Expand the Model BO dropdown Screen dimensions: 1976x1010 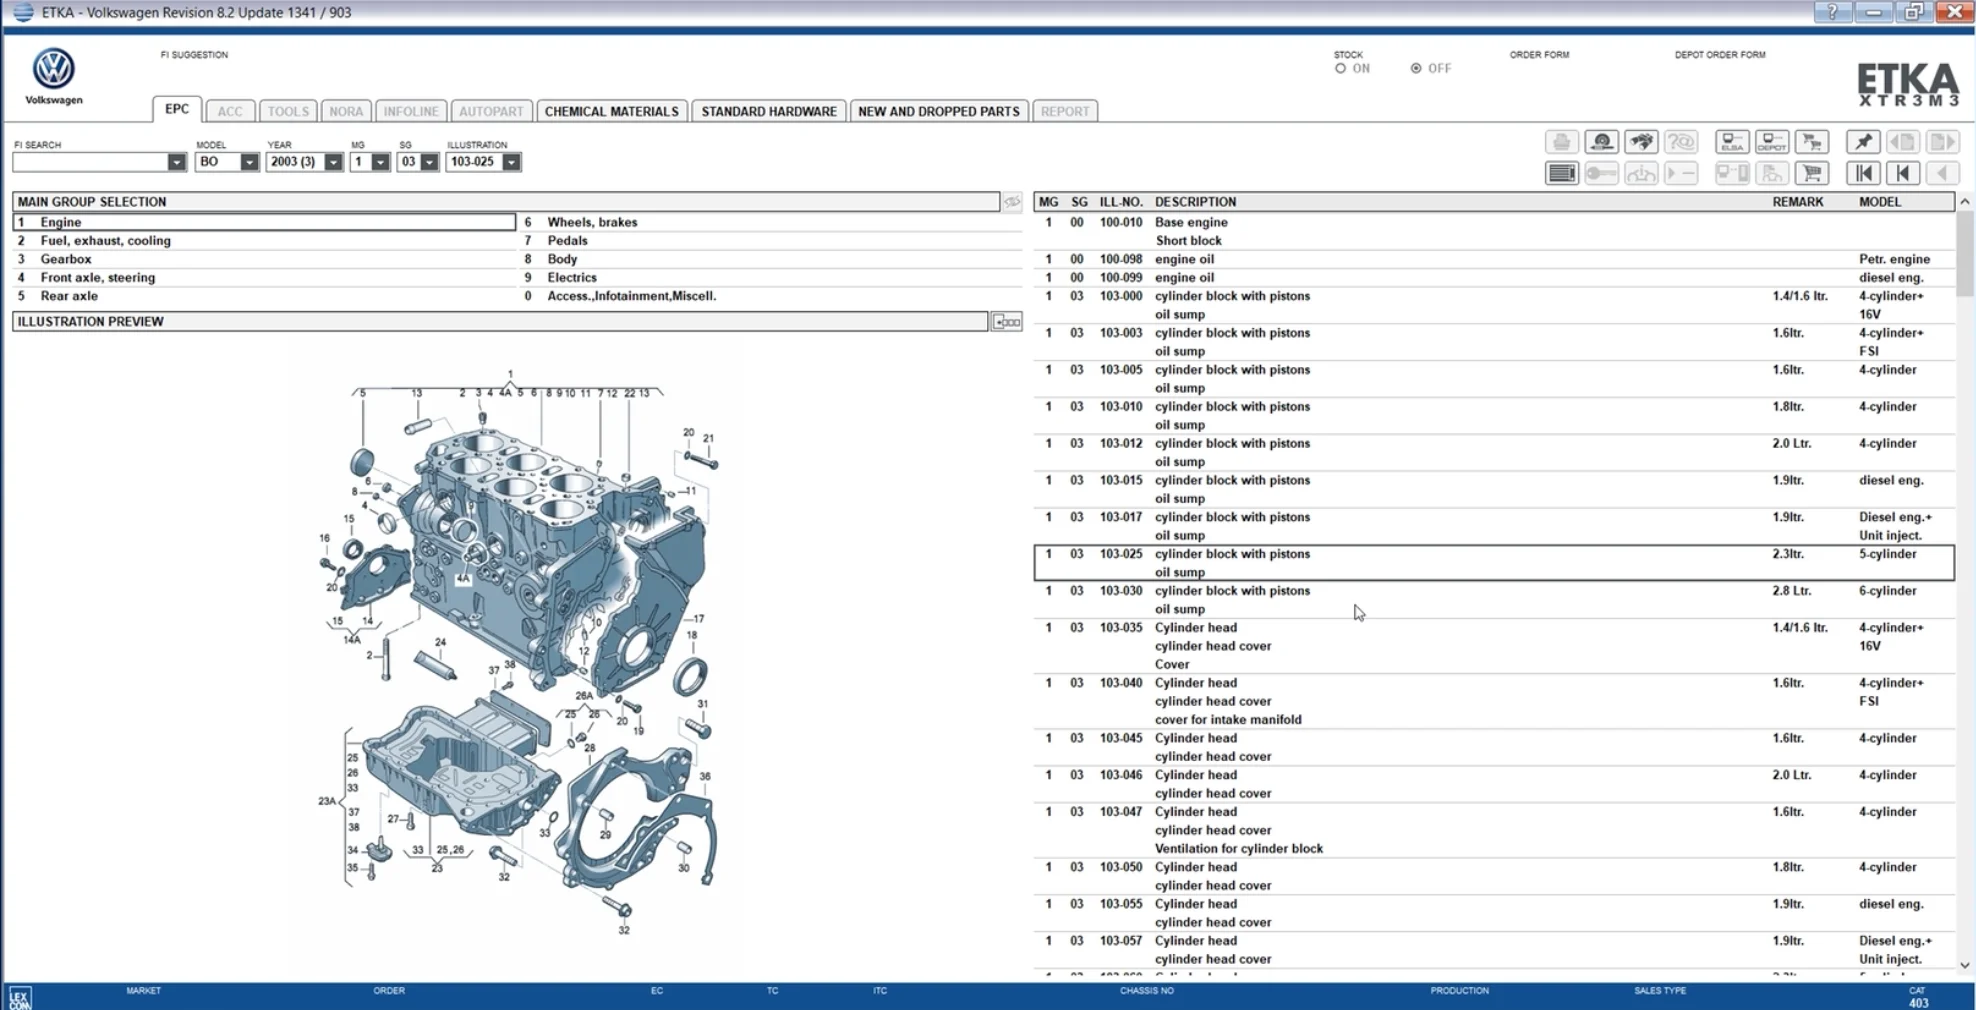pos(249,162)
